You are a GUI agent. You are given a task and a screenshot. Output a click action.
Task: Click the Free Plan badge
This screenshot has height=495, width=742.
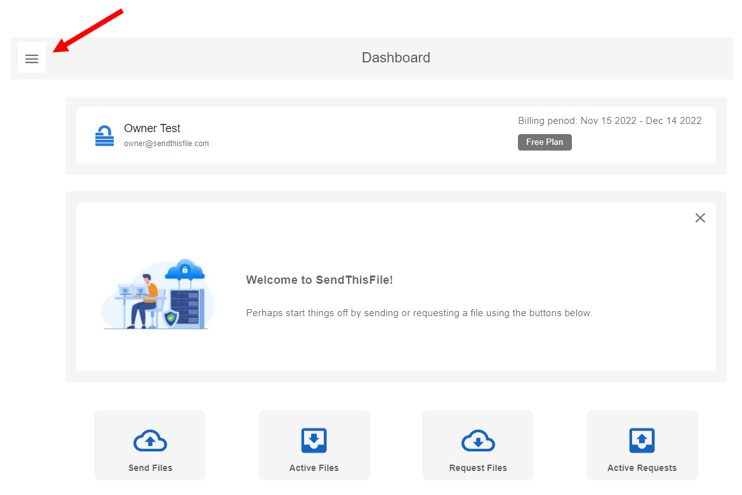[x=545, y=142]
